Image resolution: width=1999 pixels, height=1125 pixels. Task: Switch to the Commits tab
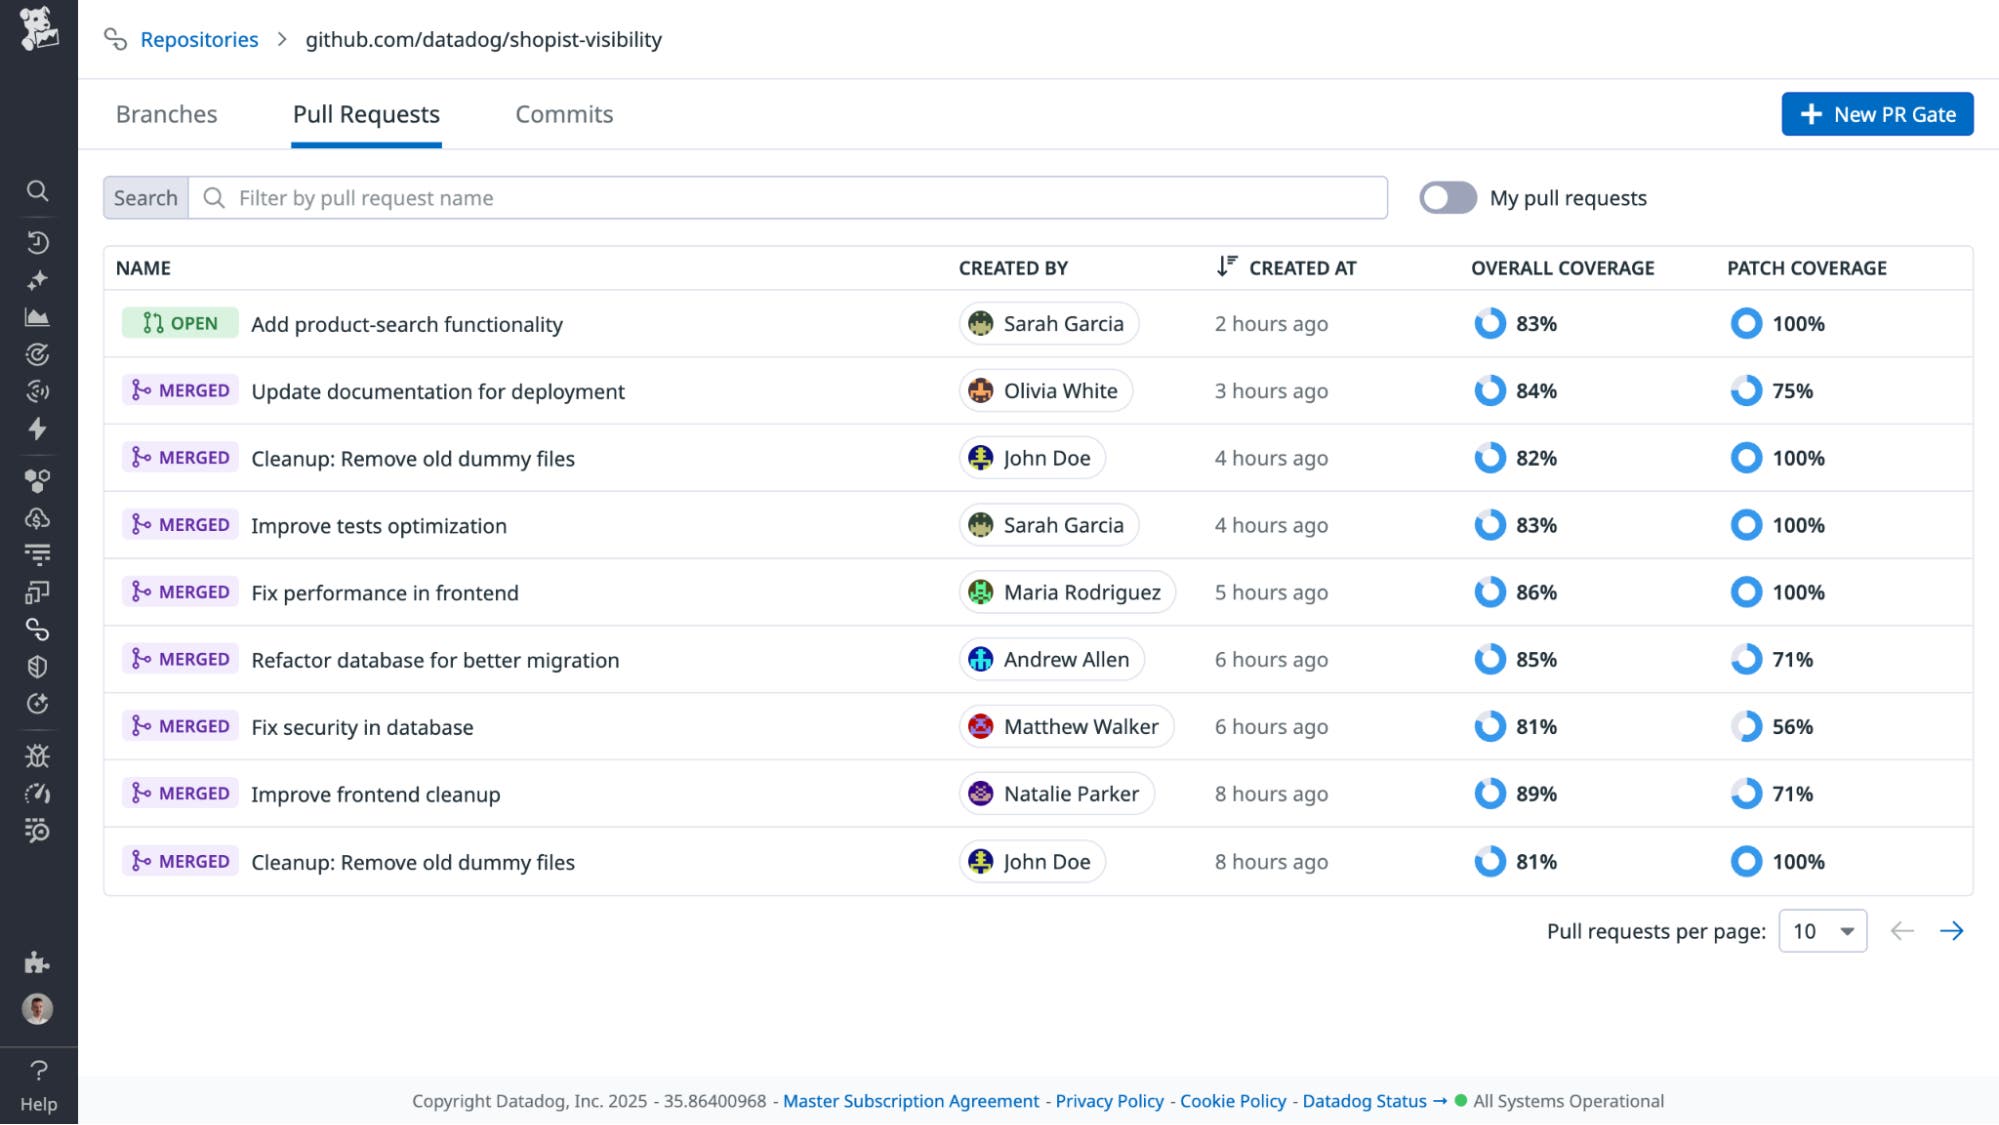pyautogui.click(x=563, y=114)
